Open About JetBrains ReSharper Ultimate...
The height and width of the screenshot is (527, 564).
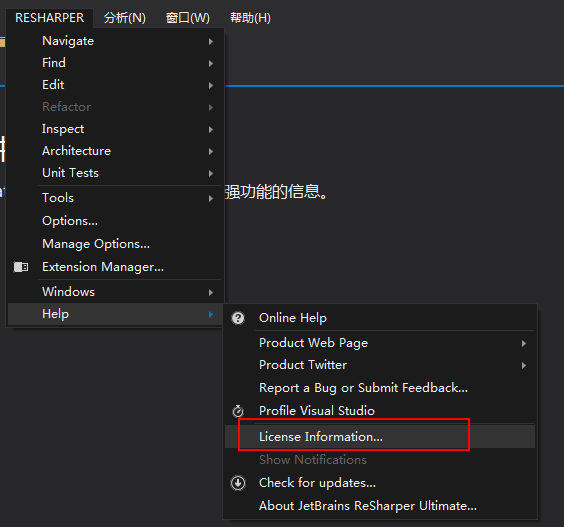[380, 506]
